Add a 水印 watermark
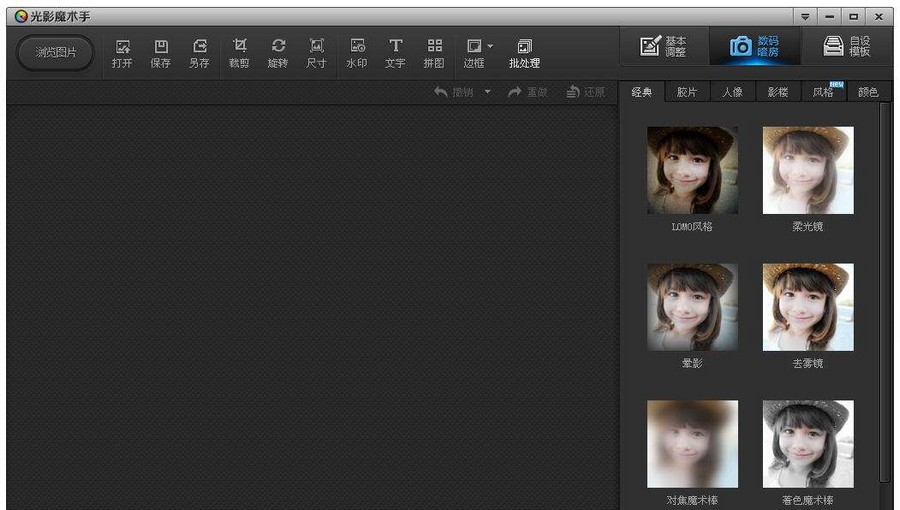900x510 pixels. [x=356, y=54]
